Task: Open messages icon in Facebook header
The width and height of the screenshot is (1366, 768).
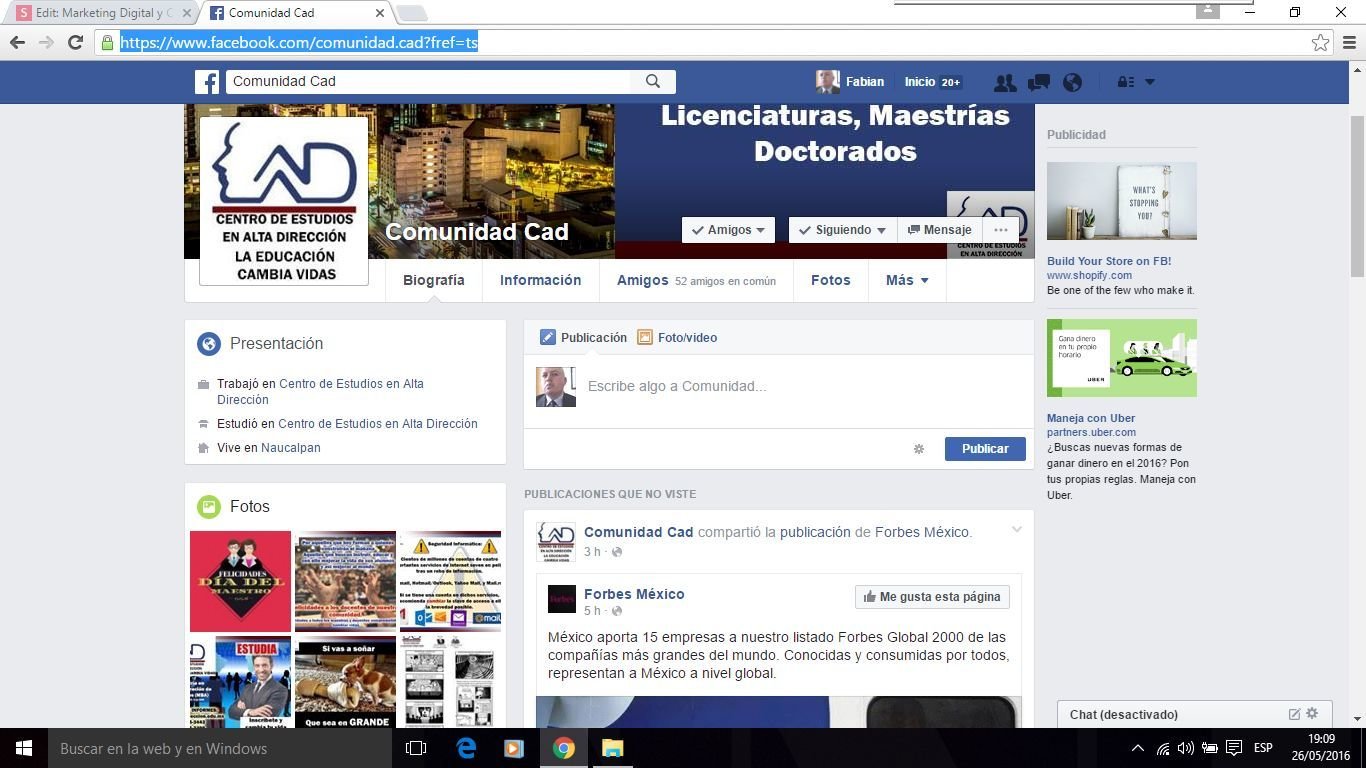Action: point(1039,83)
